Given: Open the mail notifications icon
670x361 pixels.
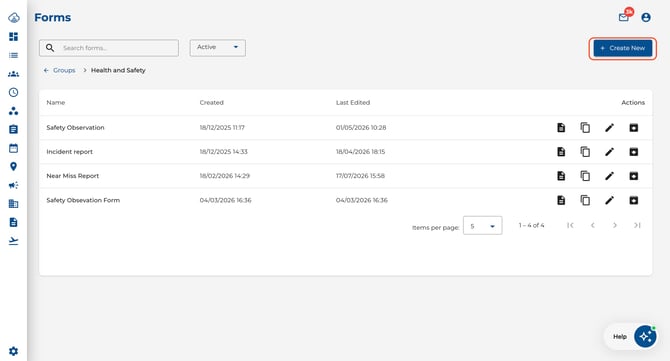Looking at the screenshot, I should [x=624, y=17].
